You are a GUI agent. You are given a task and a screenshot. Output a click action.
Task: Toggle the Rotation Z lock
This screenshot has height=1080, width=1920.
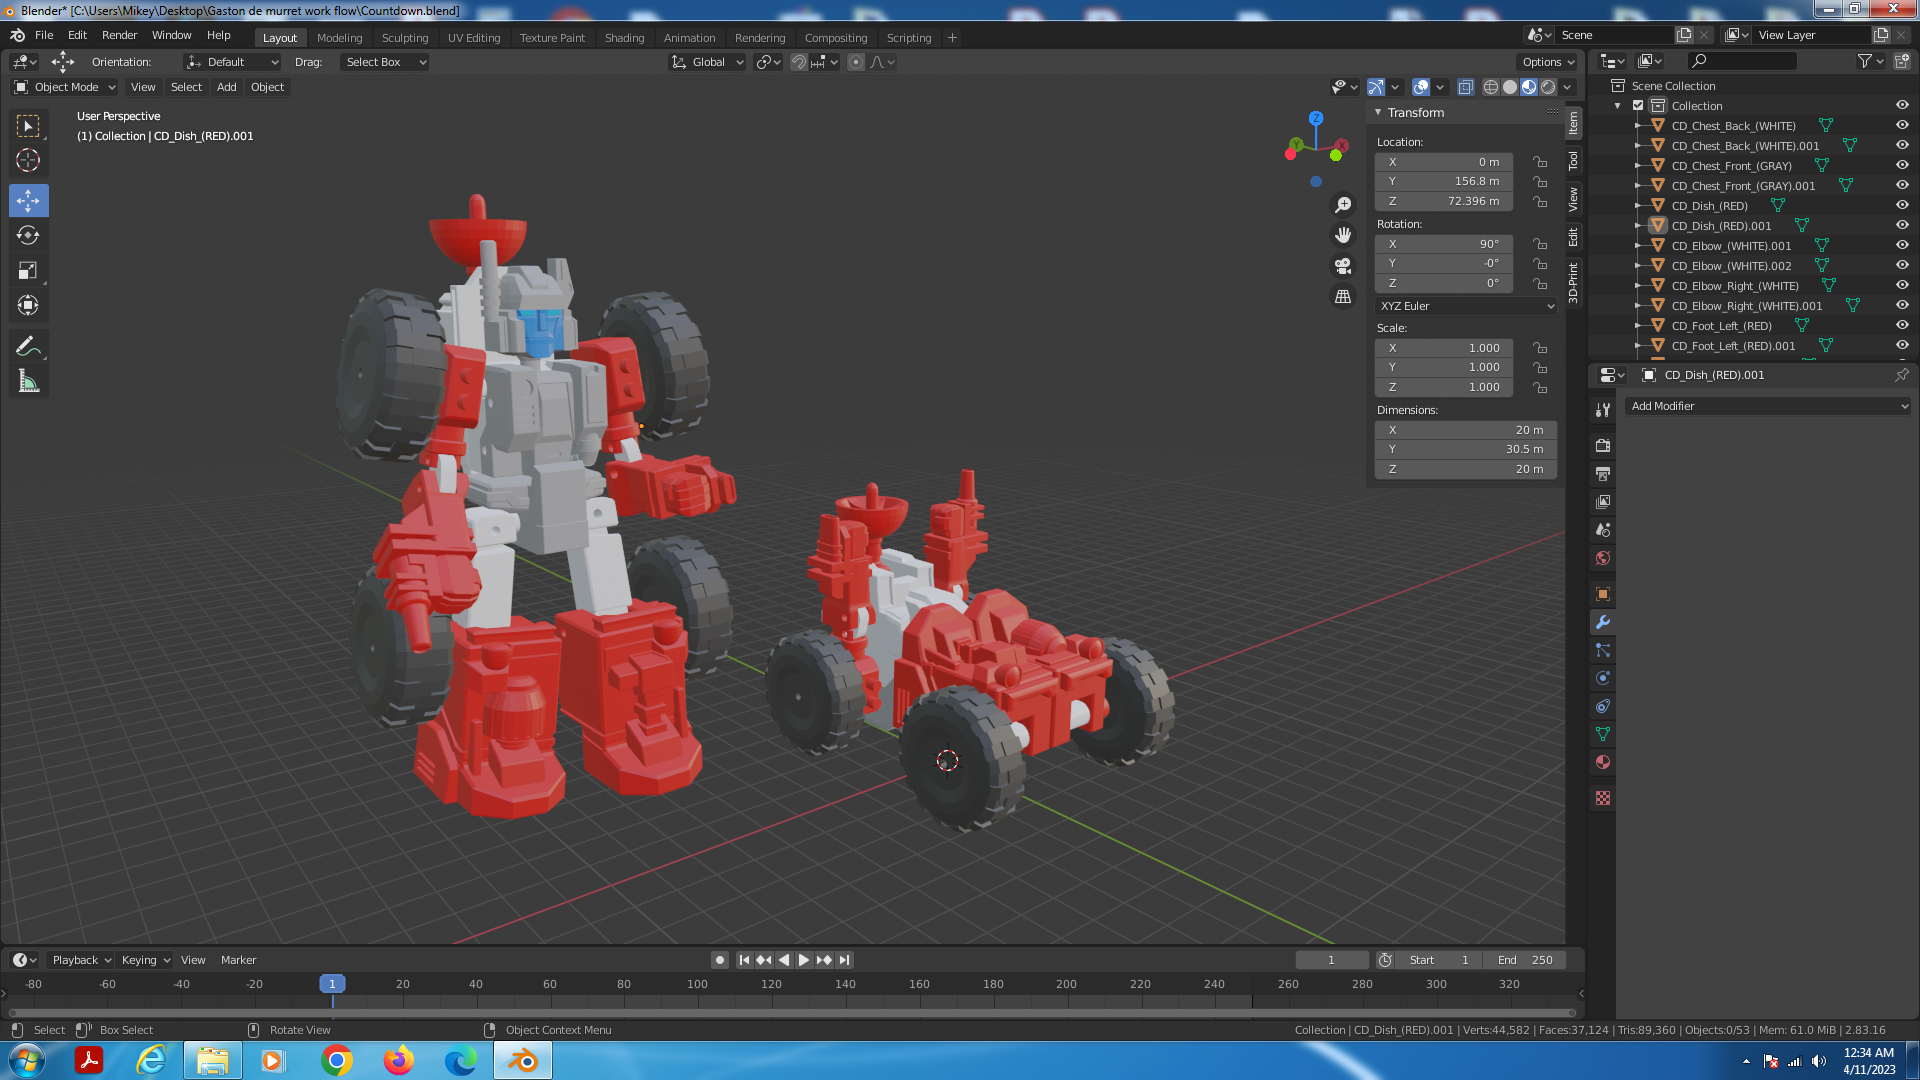[1540, 283]
